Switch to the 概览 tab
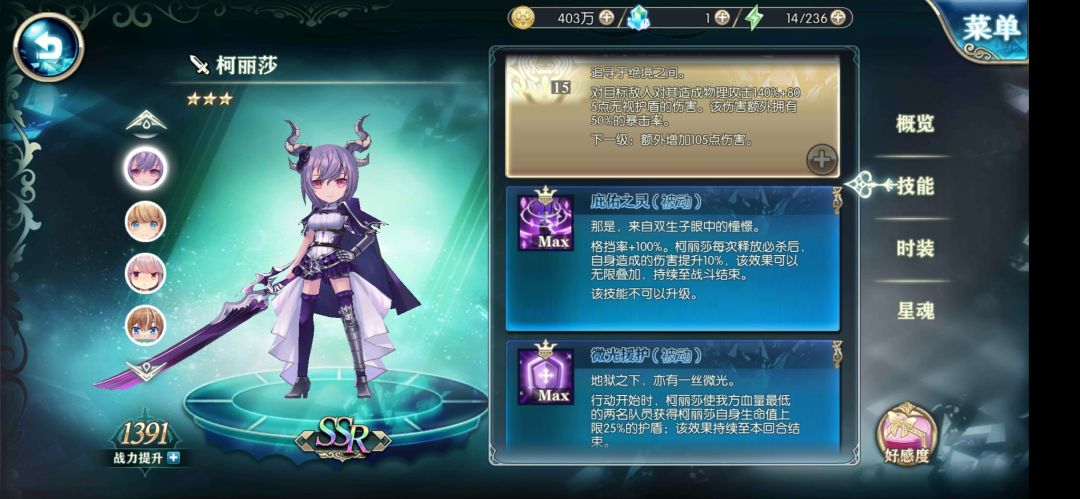Viewport: 1080px width, 499px height. coord(915,124)
